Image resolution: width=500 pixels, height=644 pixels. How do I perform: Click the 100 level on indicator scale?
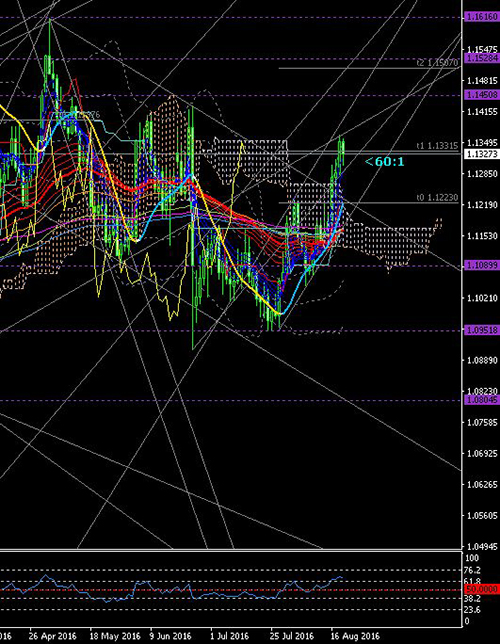coord(472,558)
